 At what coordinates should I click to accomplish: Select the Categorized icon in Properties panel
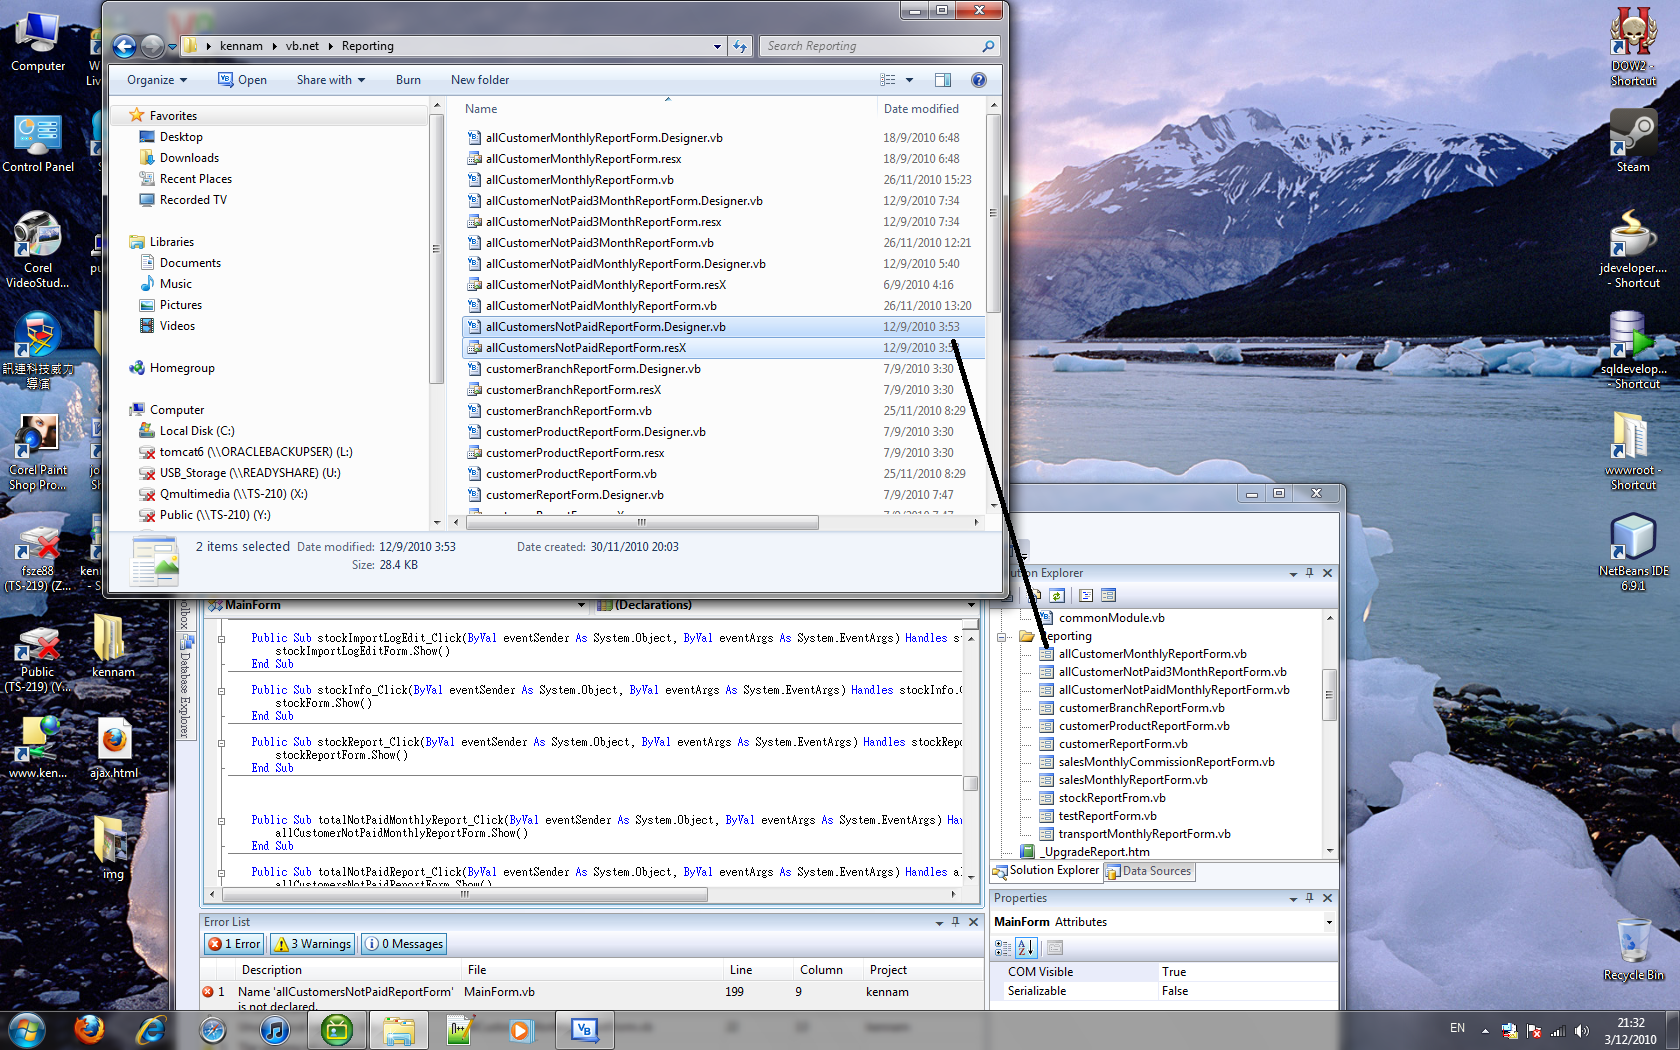click(x=1000, y=947)
